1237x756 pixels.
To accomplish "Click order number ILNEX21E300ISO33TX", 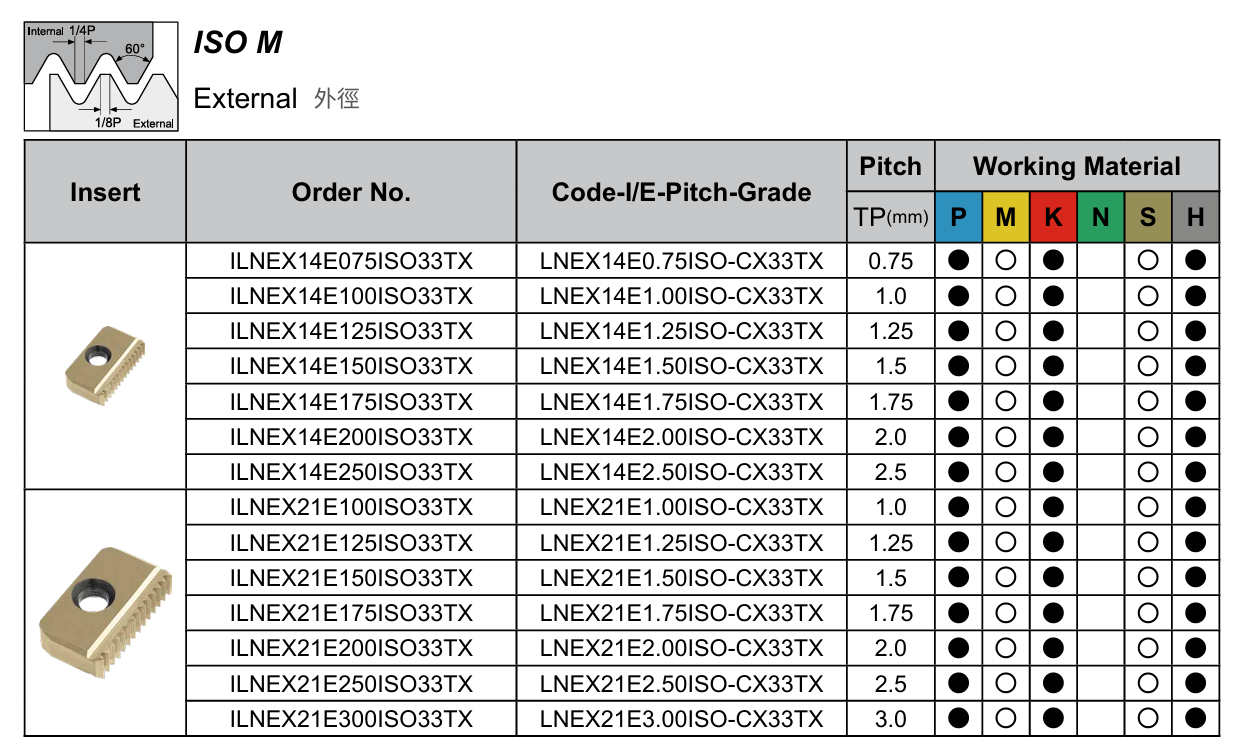I will pos(351,719).
